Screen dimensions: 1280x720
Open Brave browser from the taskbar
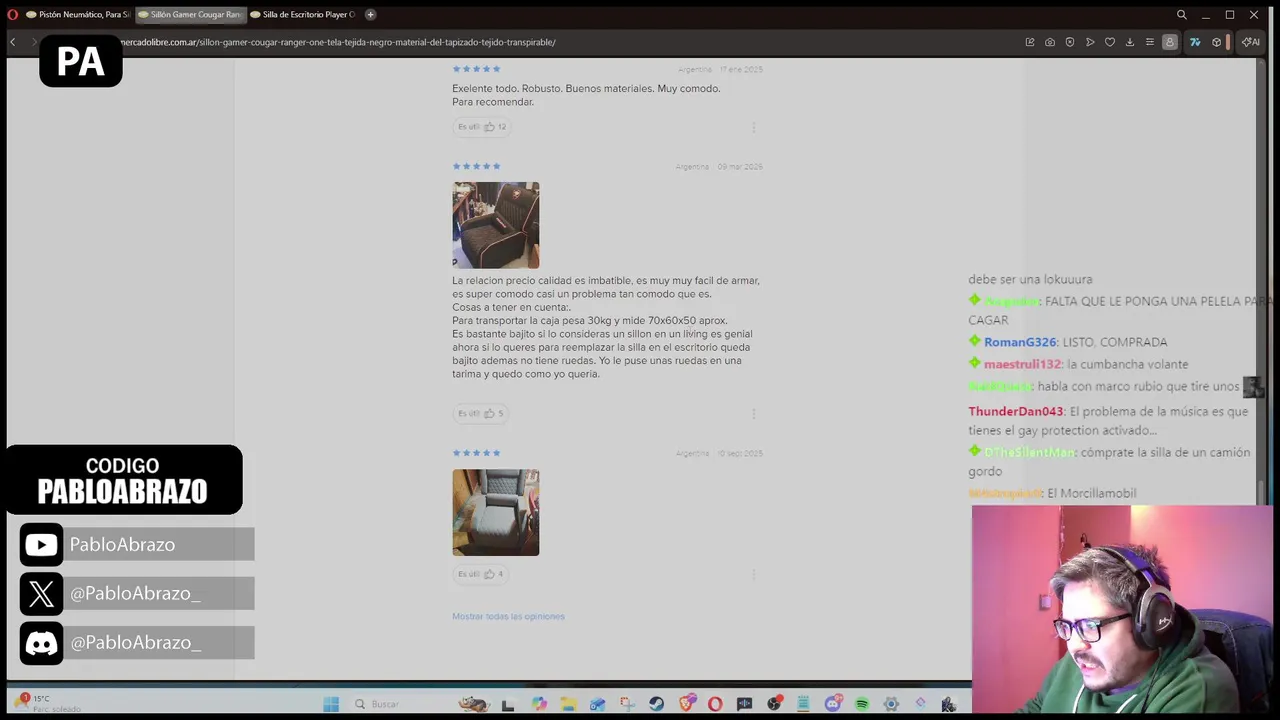point(686,704)
